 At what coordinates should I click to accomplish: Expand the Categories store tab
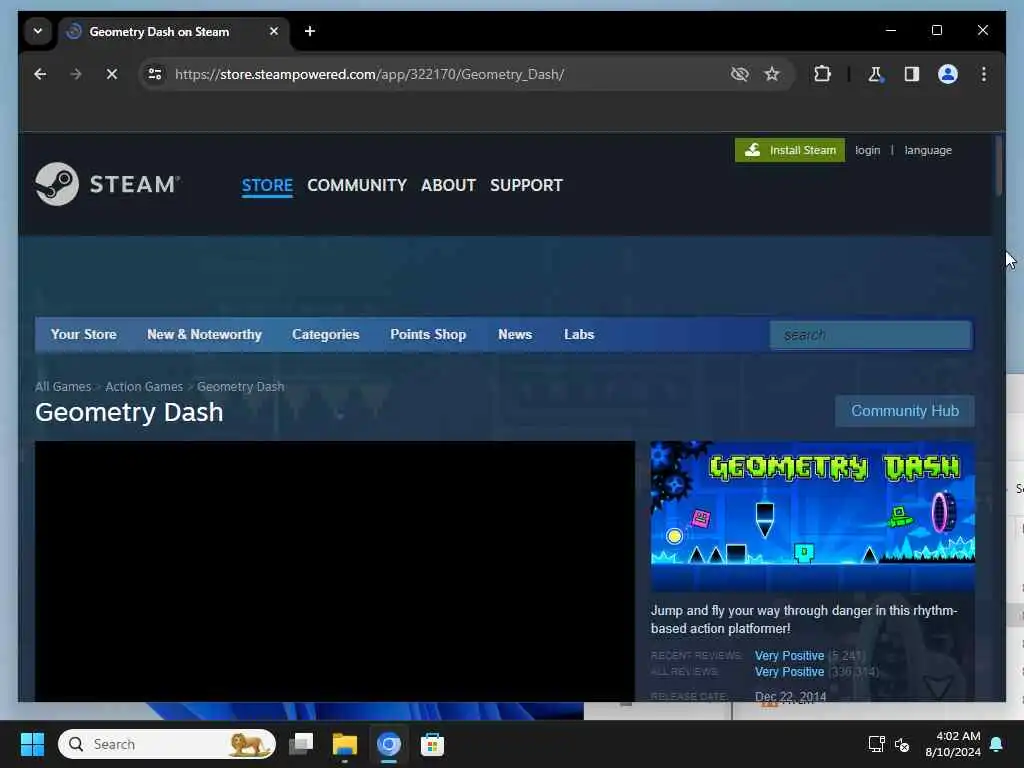(326, 334)
